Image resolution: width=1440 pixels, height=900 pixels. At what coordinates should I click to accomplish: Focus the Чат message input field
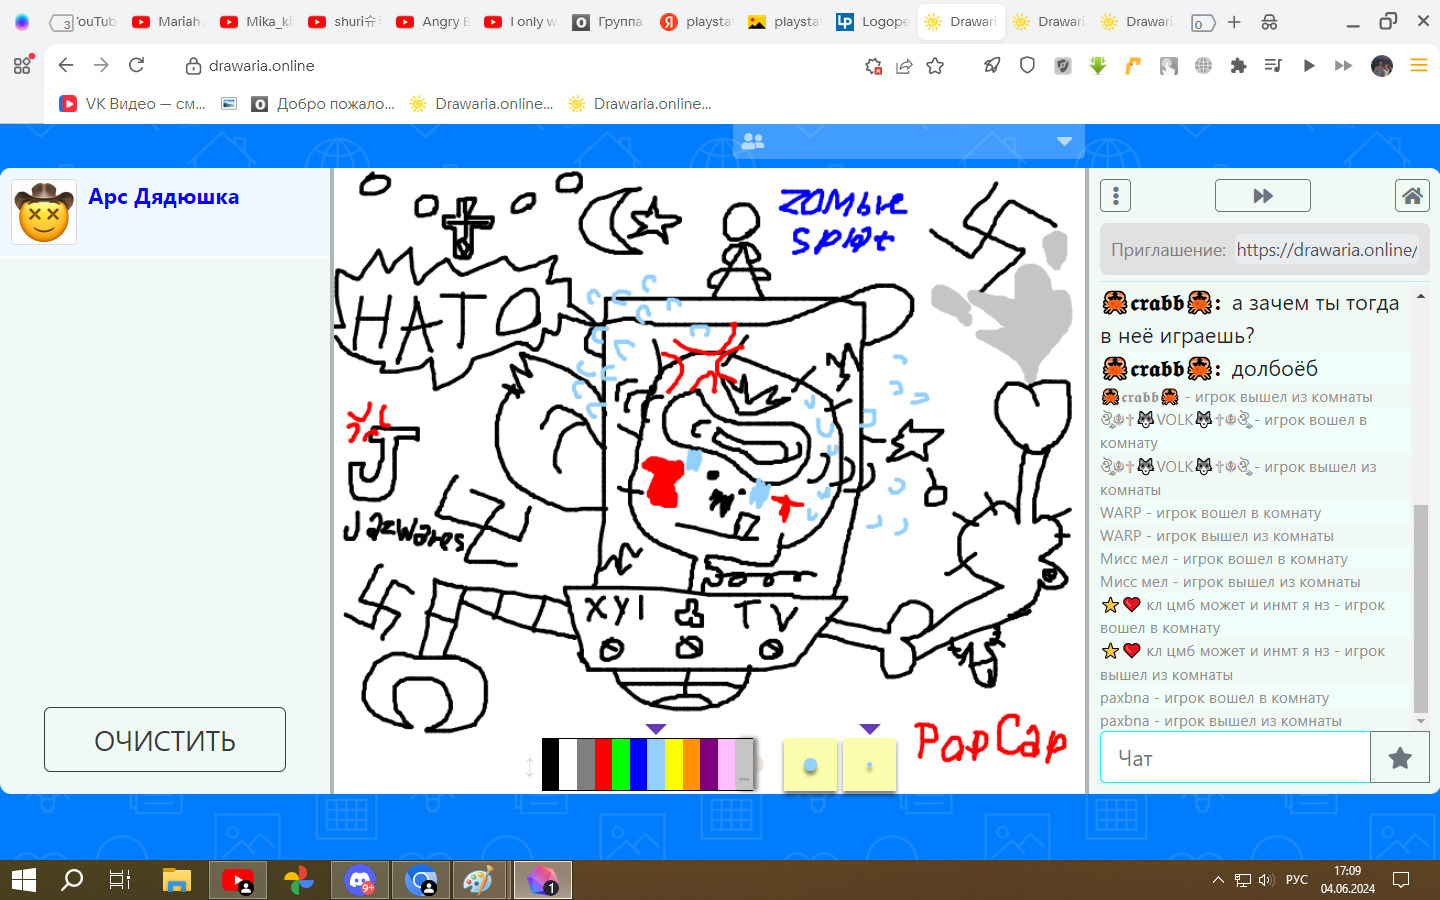click(1235, 758)
